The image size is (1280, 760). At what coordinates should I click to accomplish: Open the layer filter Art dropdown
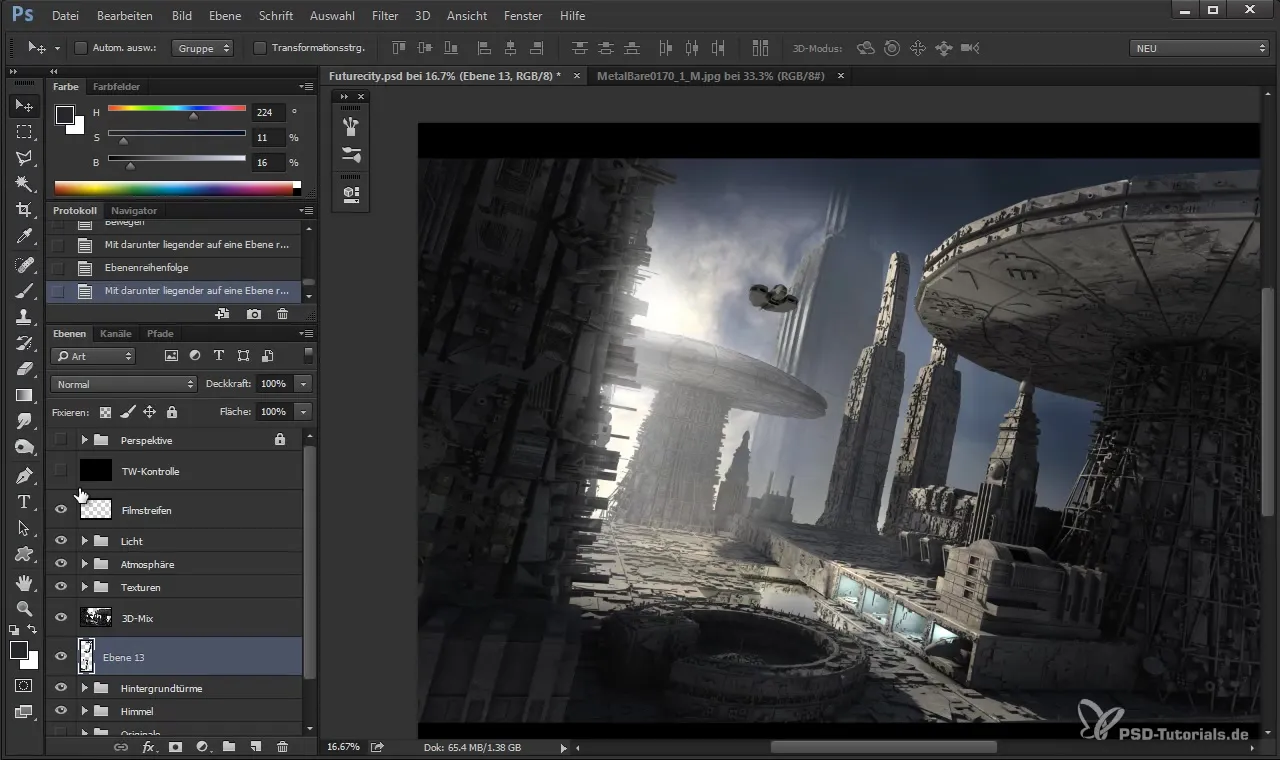coord(93,356)
